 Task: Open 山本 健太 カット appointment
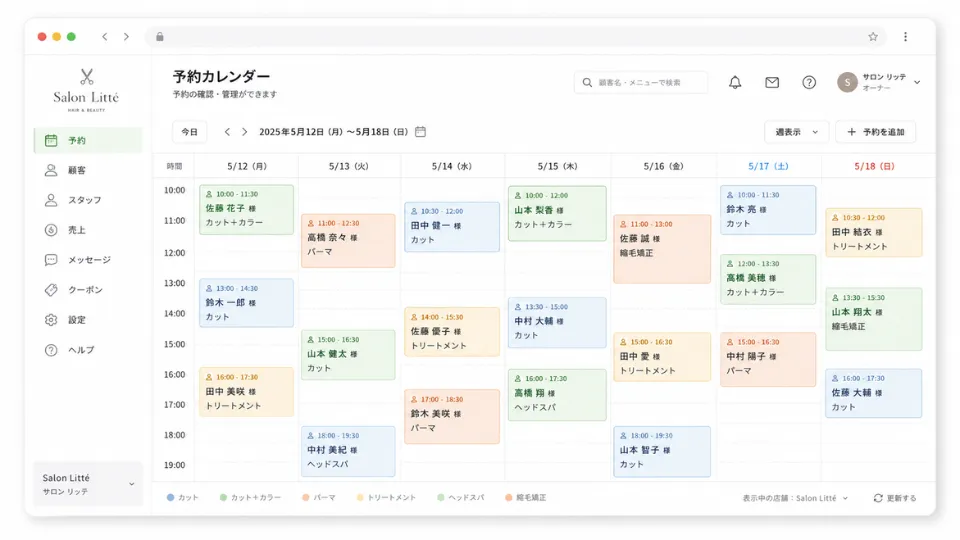[348, 354]
